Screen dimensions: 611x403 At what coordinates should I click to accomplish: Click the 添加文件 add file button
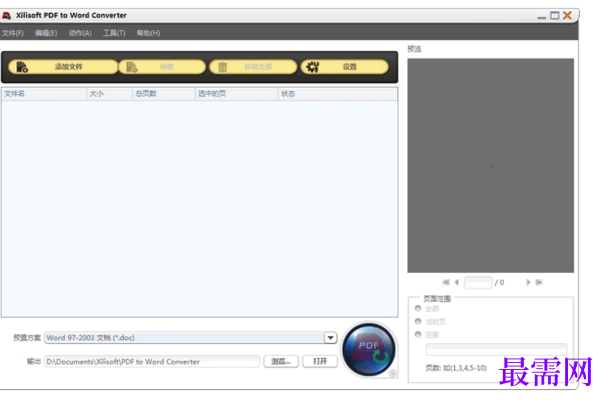coord(63,67)
